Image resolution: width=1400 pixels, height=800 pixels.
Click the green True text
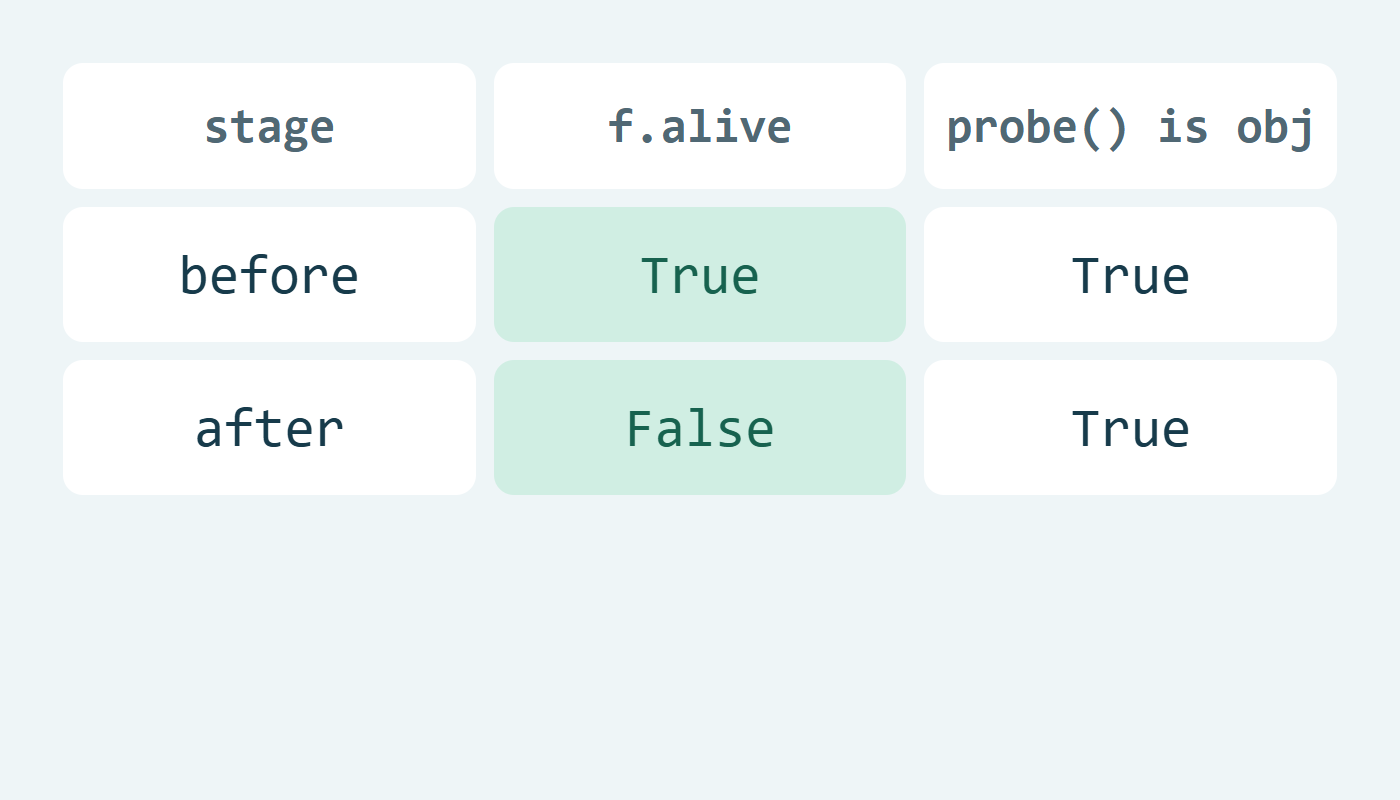coord(700,275)
